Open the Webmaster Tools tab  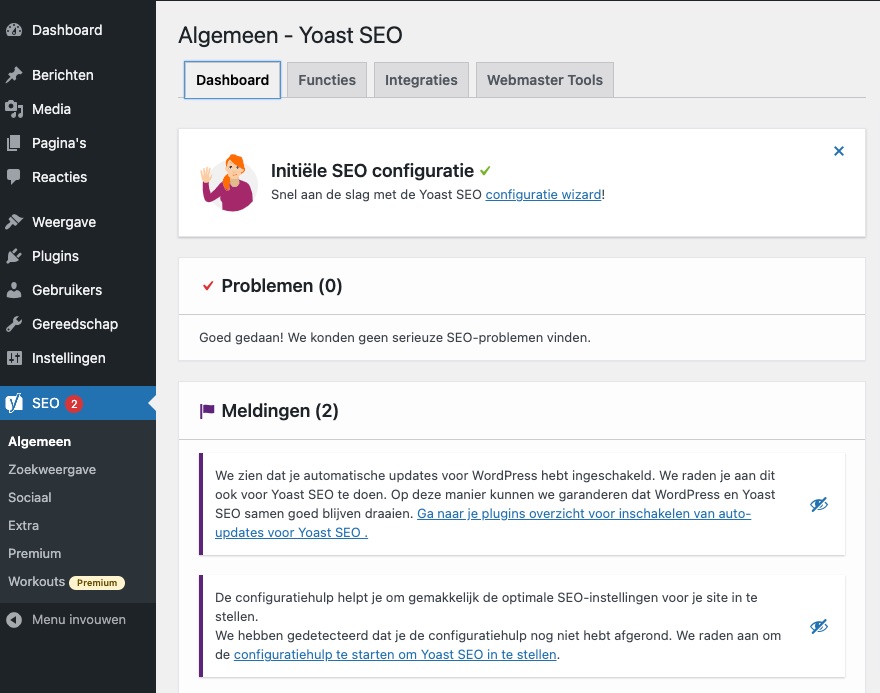pyautogui.click(x=545, y=79)
